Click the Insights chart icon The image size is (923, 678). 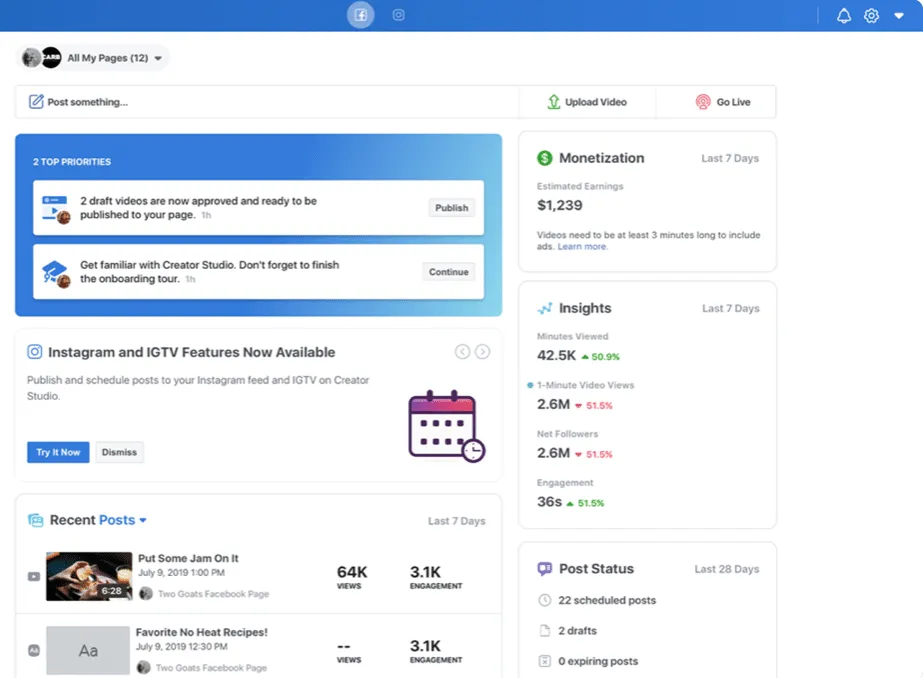(x=545, y=308)
